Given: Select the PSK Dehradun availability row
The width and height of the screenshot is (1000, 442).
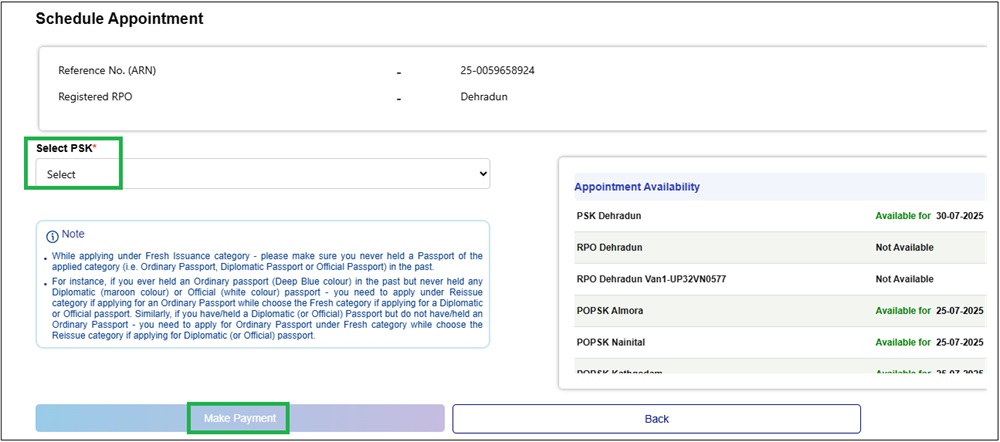Looking at the screenshot, I should coord(780,216).
